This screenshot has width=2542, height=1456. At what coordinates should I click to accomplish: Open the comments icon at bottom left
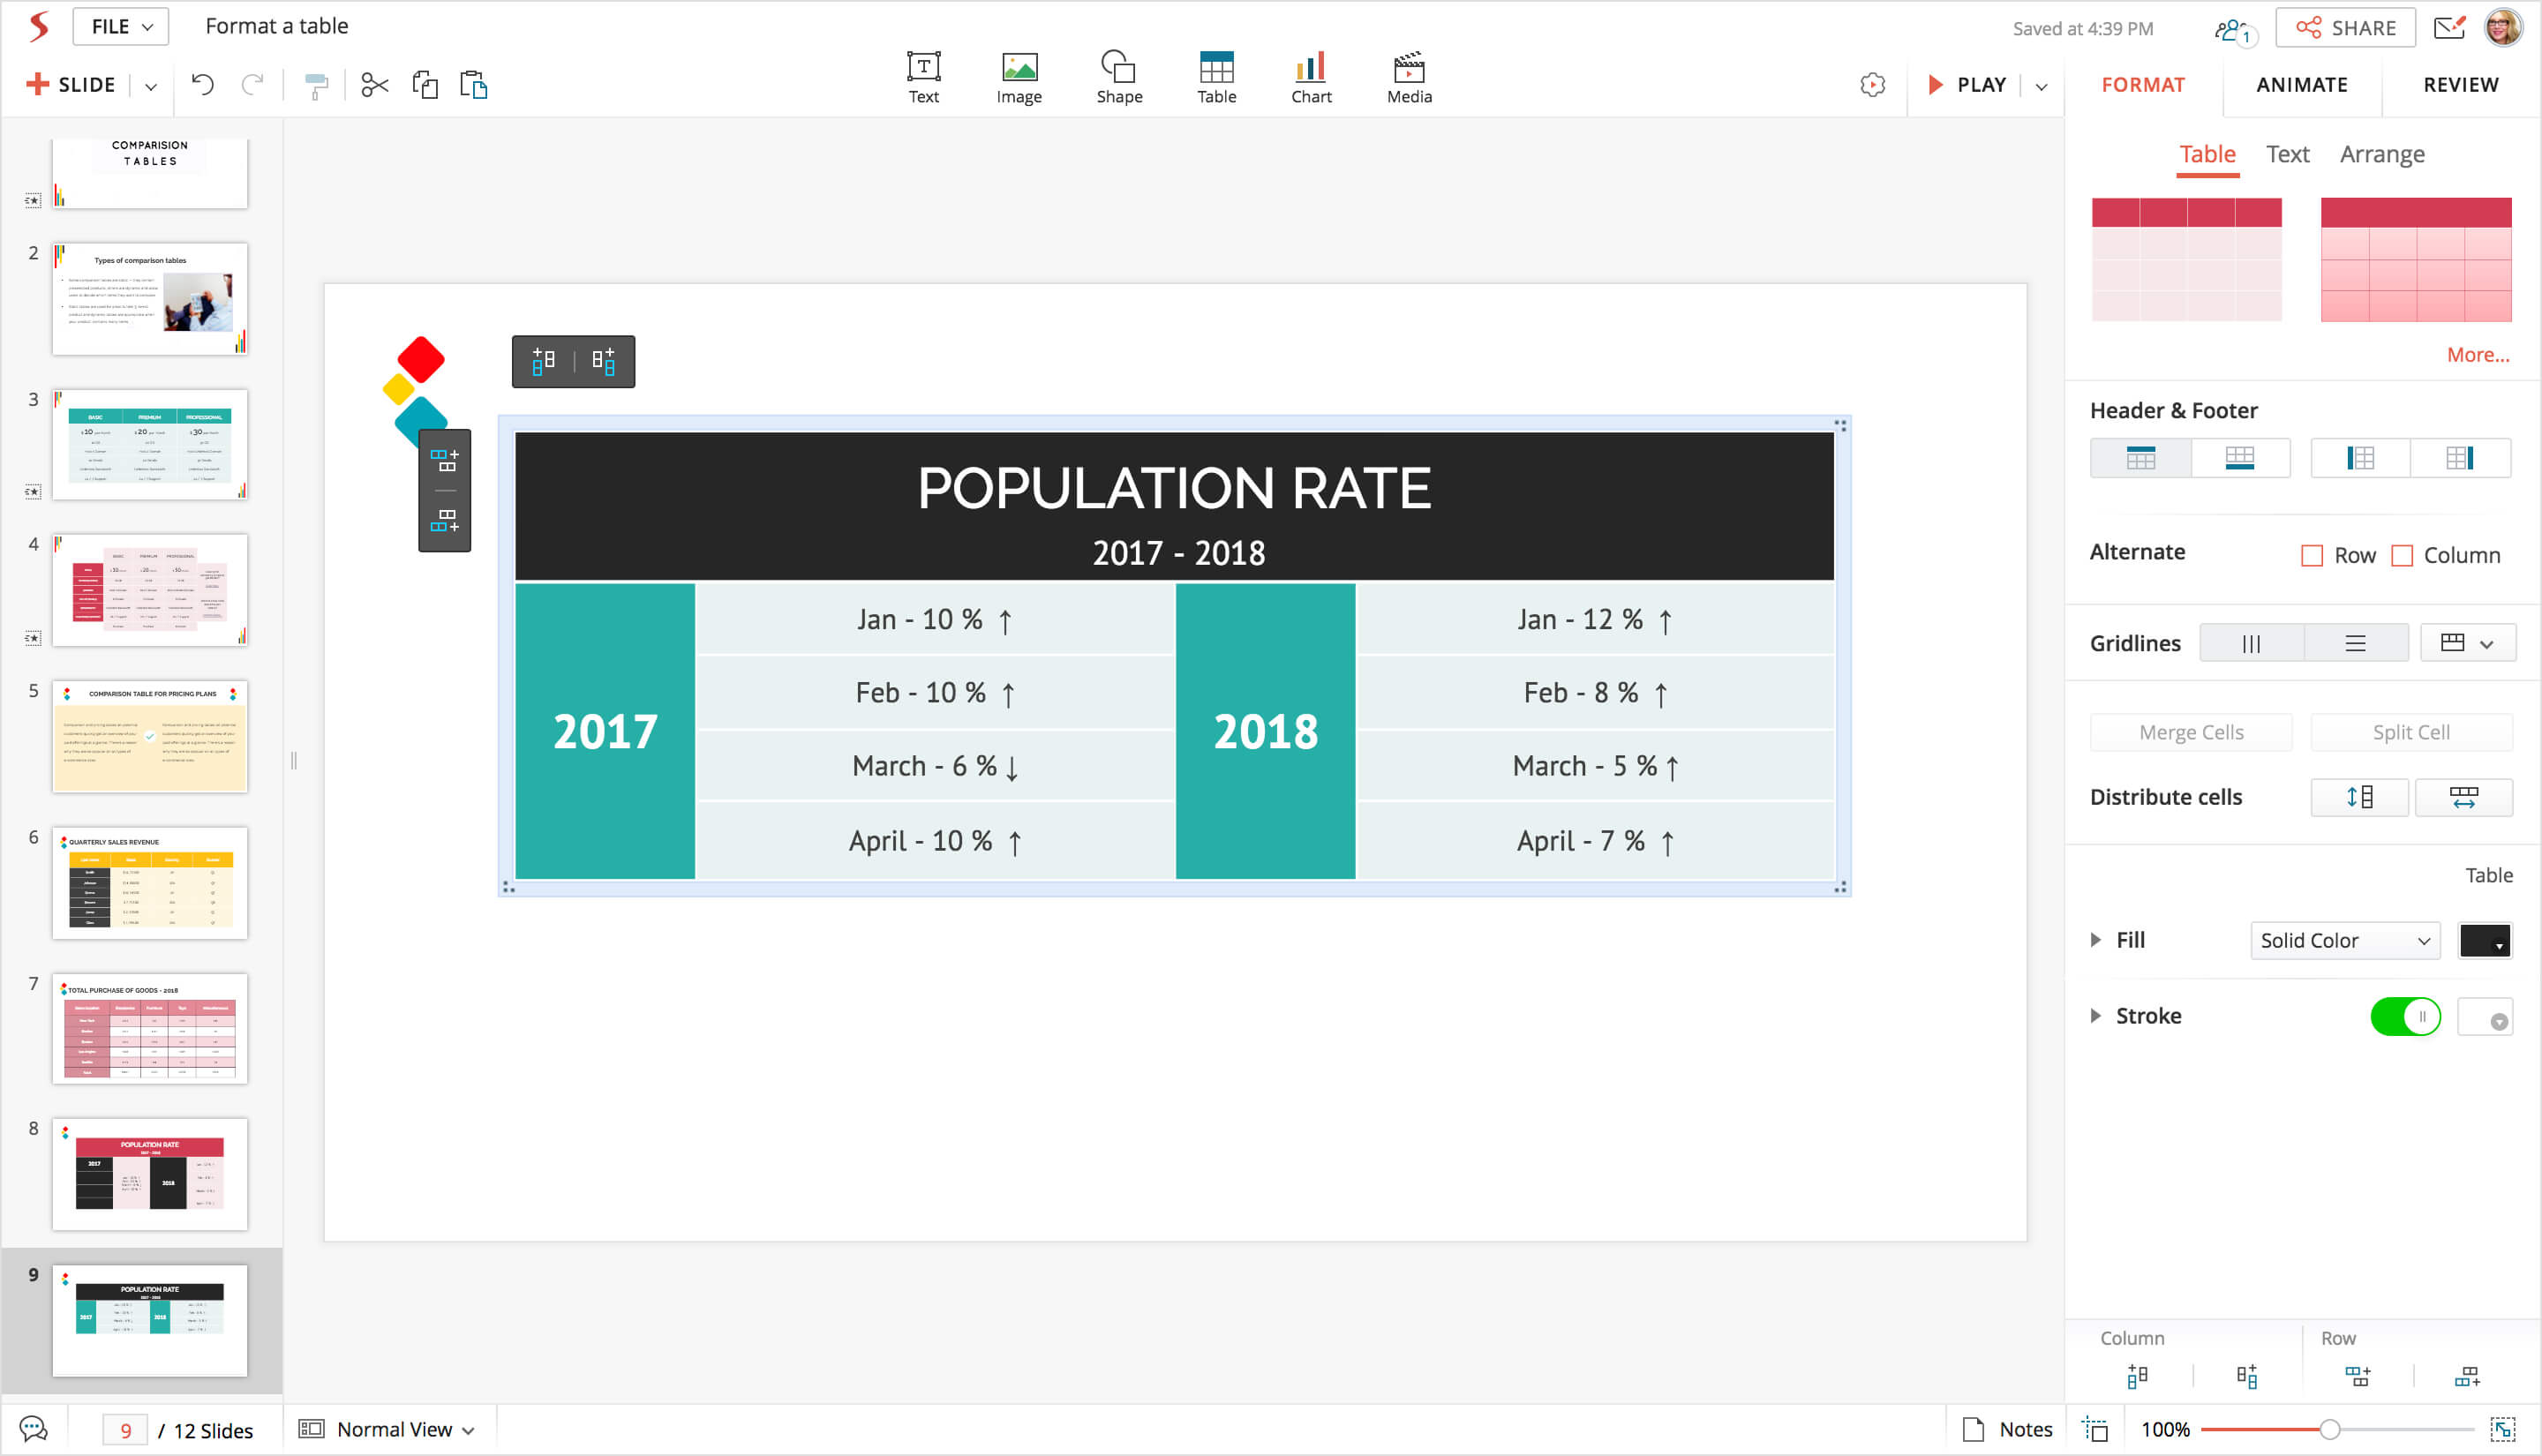click(x=33, y=1429)
